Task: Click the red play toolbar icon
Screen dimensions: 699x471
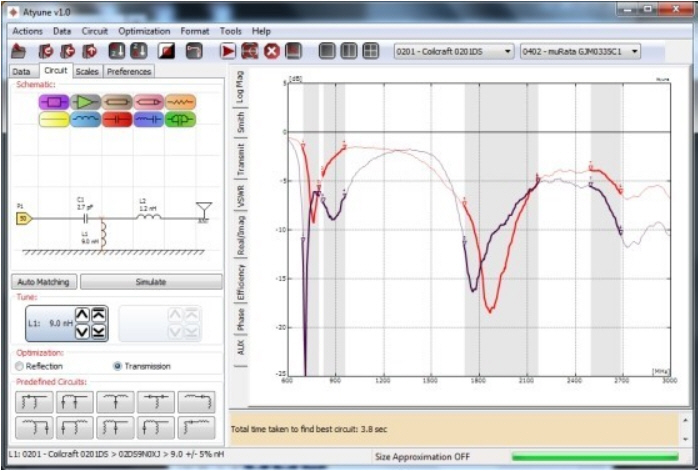Action: point(229,51)
